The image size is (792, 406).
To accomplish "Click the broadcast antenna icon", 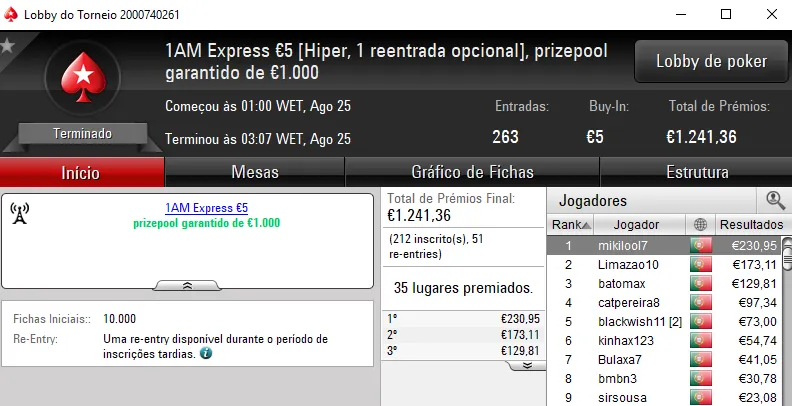I will [18, 213].
